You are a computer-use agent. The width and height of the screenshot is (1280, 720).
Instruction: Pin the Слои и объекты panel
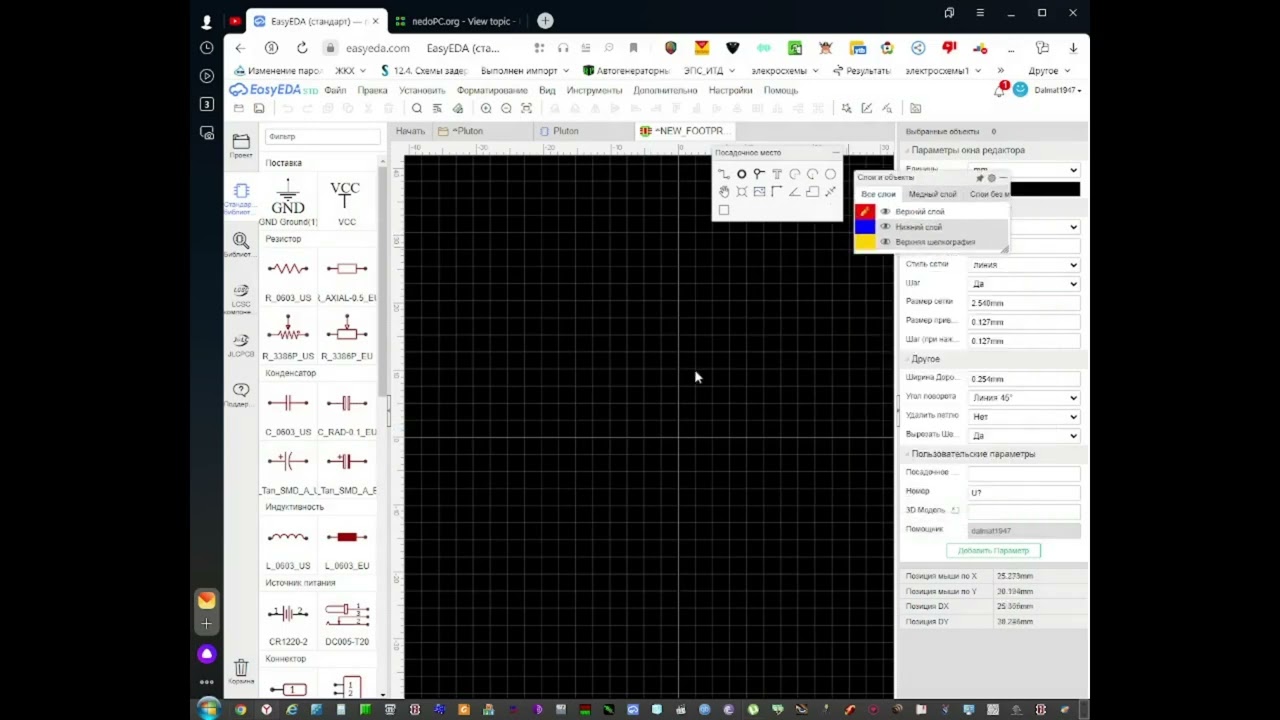pos(979,178)
